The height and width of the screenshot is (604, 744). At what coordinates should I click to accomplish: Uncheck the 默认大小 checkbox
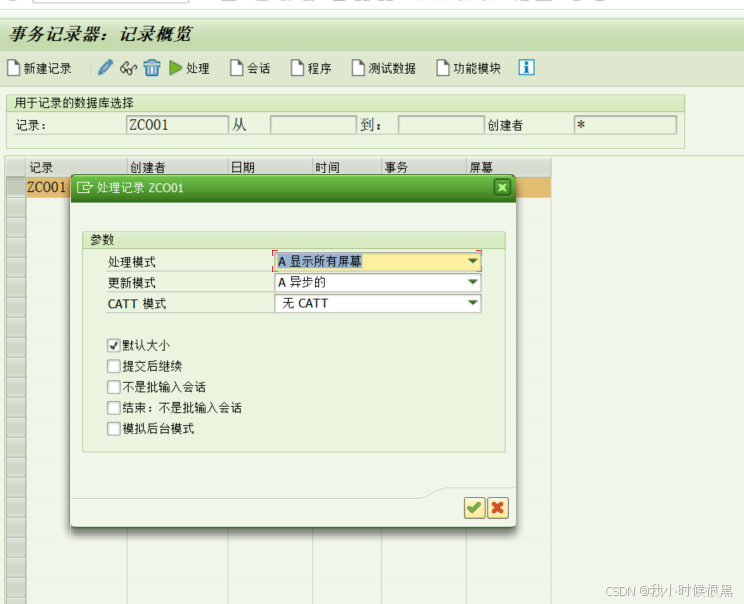pyautogui.click(x=113, y=345)
